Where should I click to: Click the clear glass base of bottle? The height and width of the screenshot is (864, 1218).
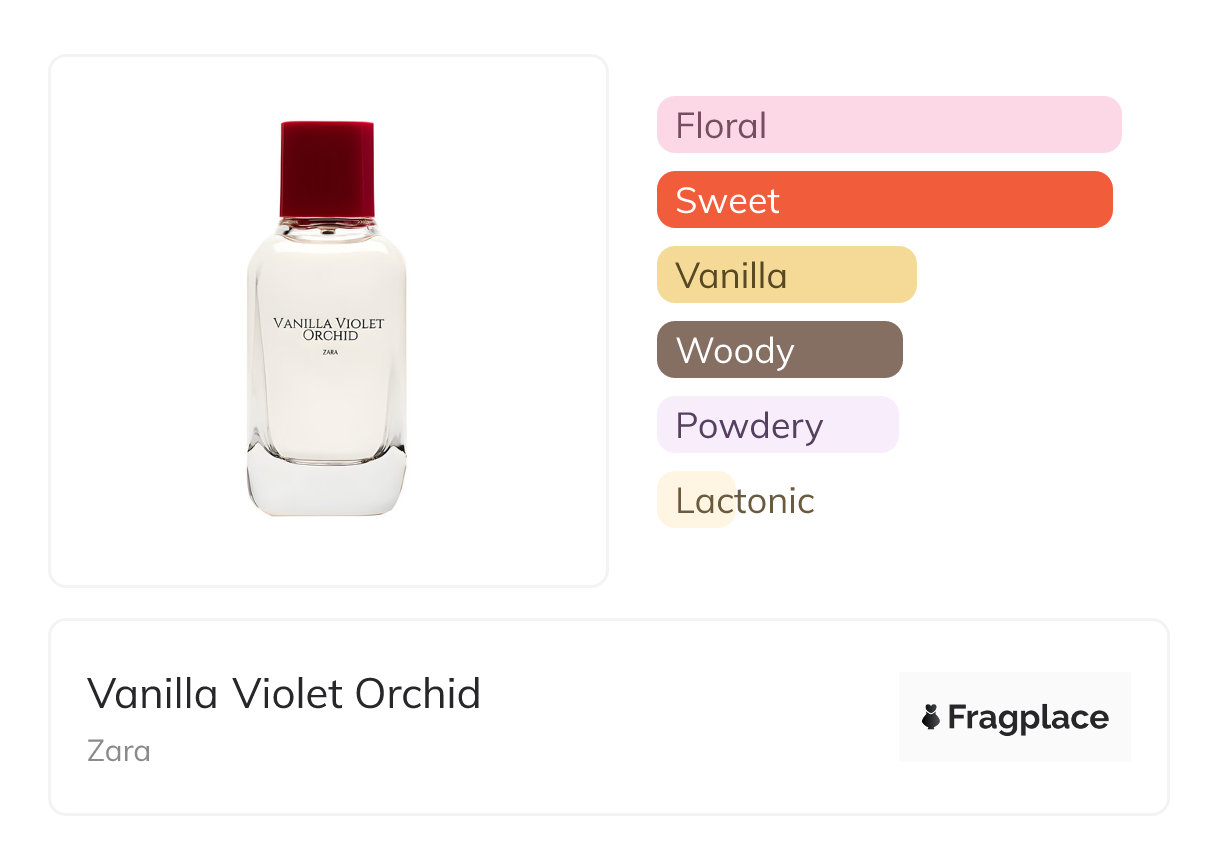pos(327,485)
